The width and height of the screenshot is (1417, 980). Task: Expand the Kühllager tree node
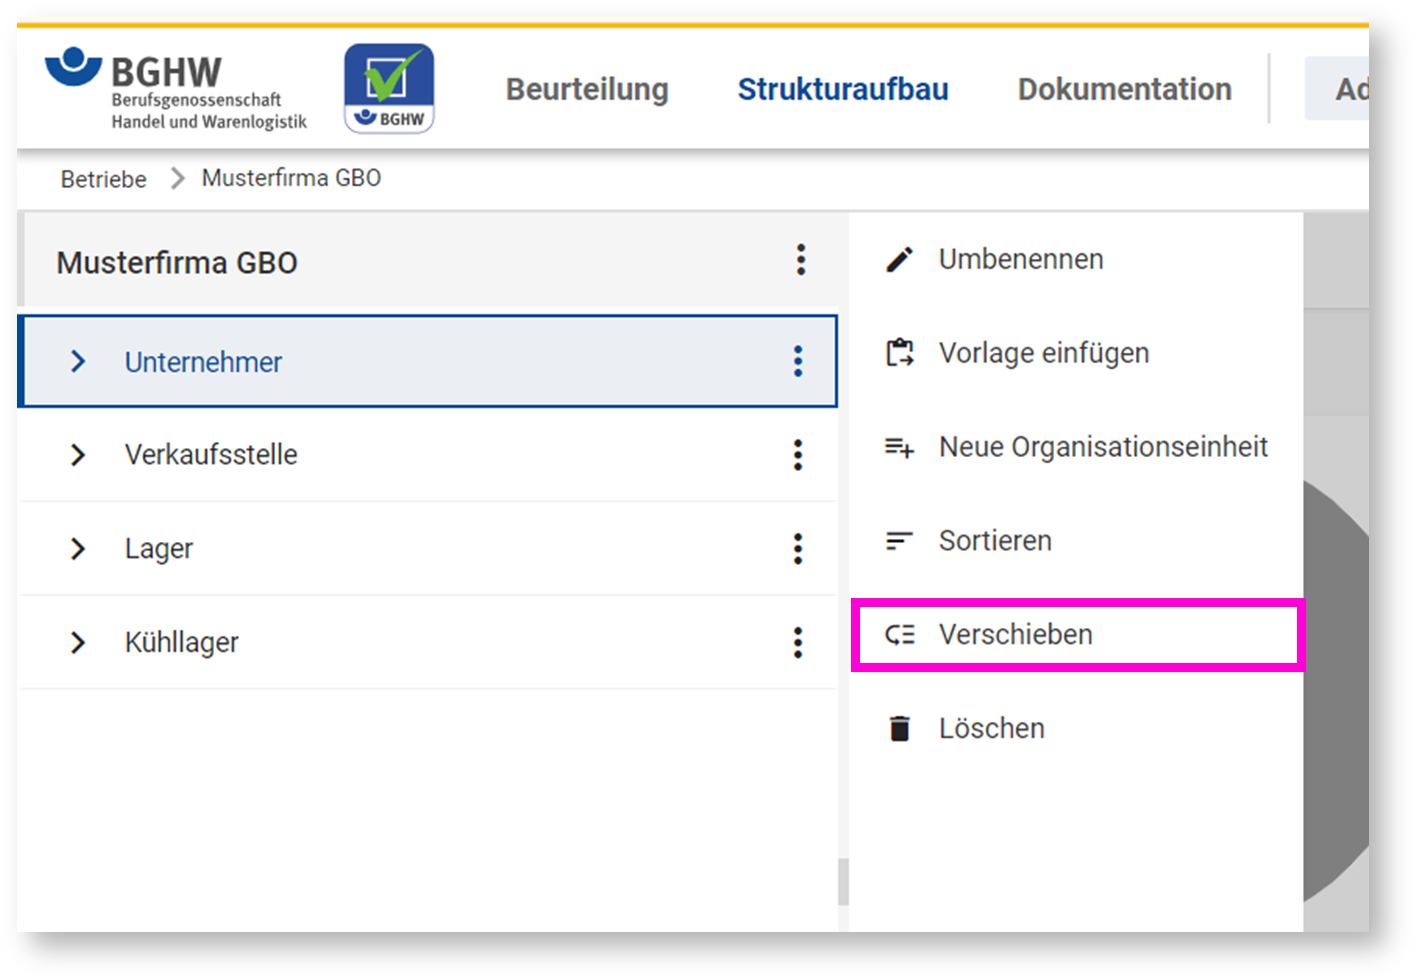coord(78,642)
